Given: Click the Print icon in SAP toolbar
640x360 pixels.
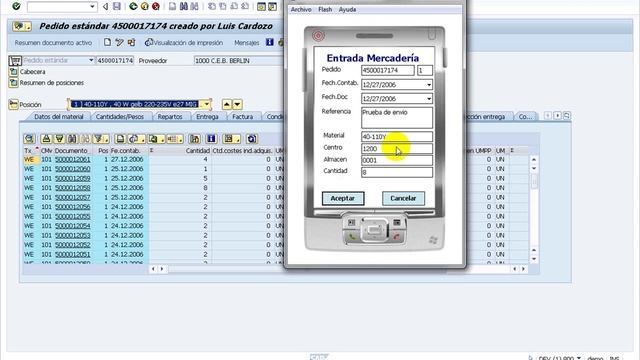Looking at the screenshot, I should click(x=172, y=6).
